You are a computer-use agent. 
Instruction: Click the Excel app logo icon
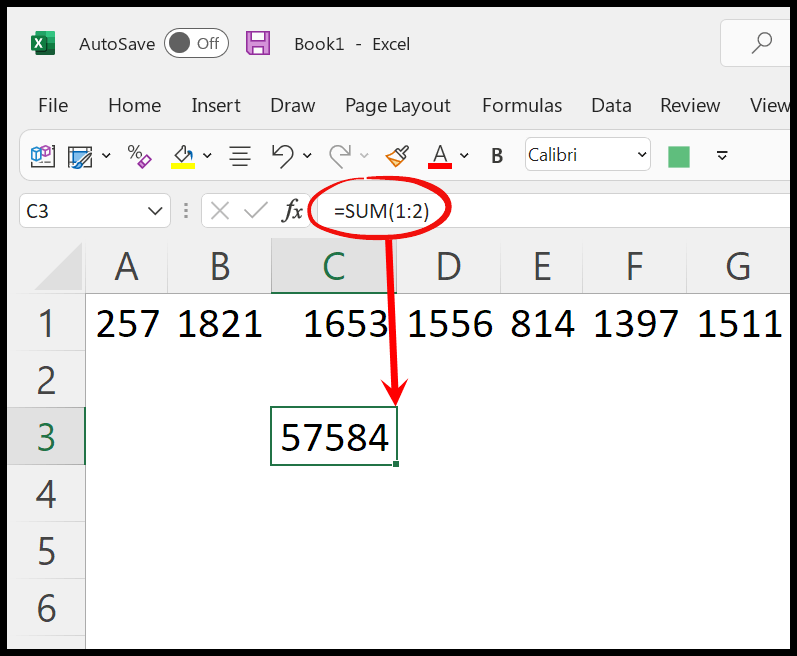pyautogui.click(x=43, y=44)
